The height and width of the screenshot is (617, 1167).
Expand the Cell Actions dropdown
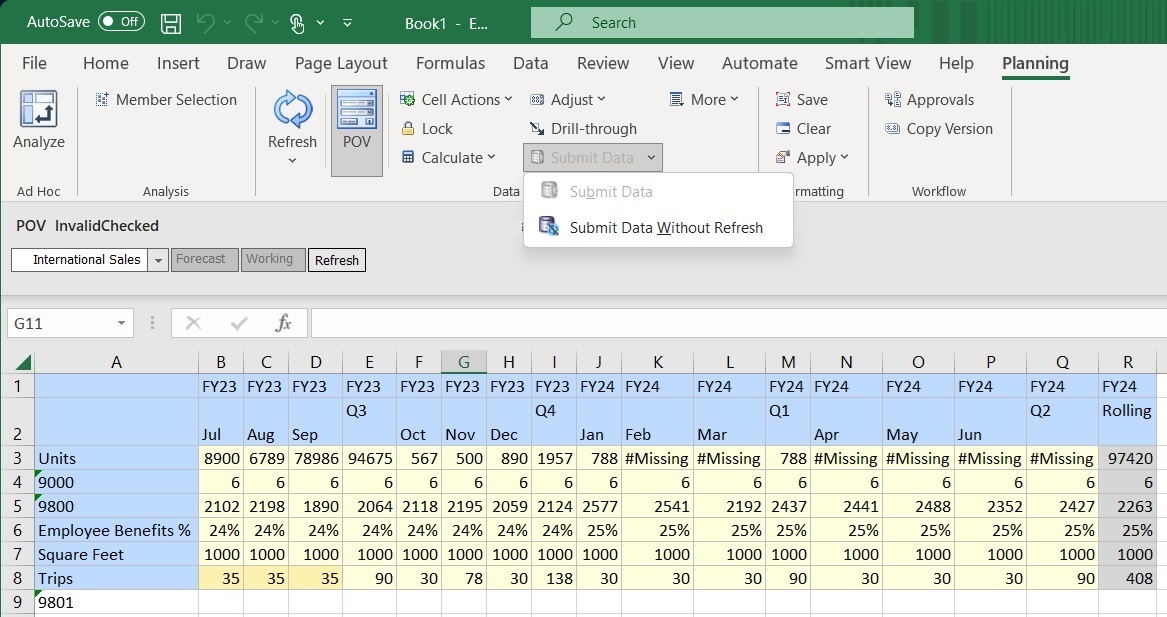[456, 100]
